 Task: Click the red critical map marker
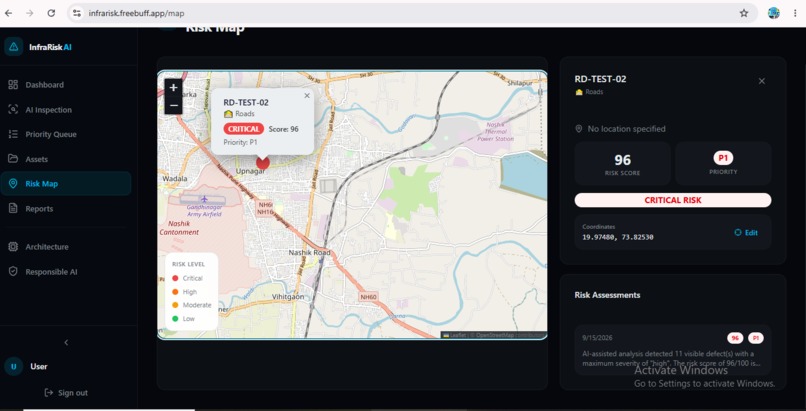pos(263,163)
